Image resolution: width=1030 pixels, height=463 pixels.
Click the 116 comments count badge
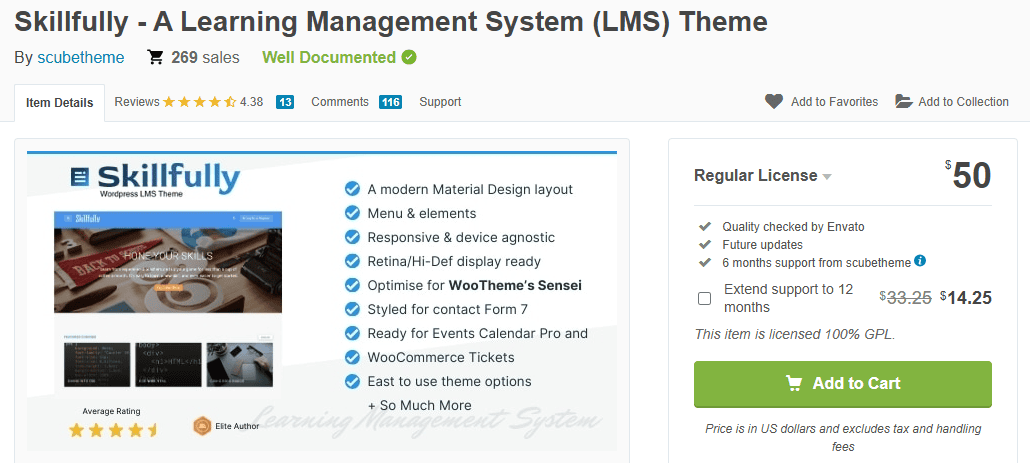(390, 102)
